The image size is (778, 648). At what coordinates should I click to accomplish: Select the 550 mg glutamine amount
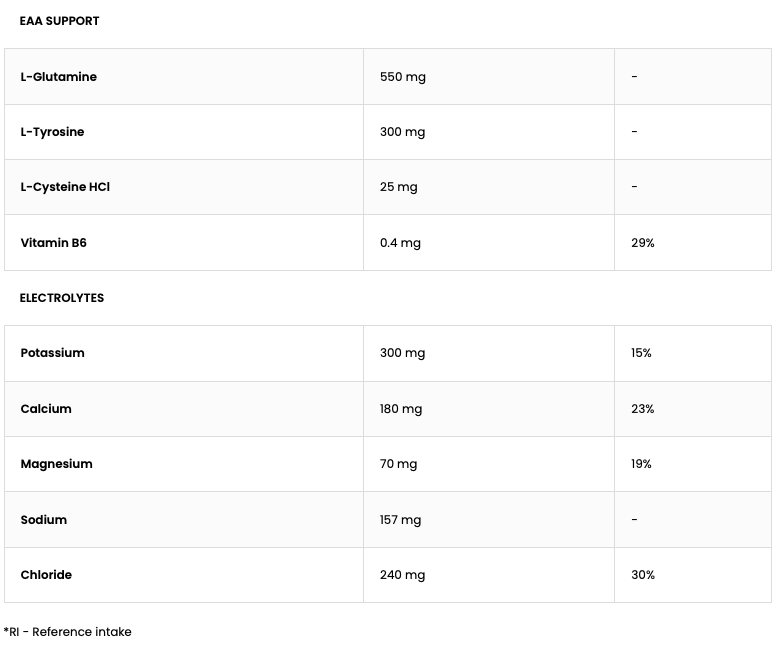(x=402, y=77)
